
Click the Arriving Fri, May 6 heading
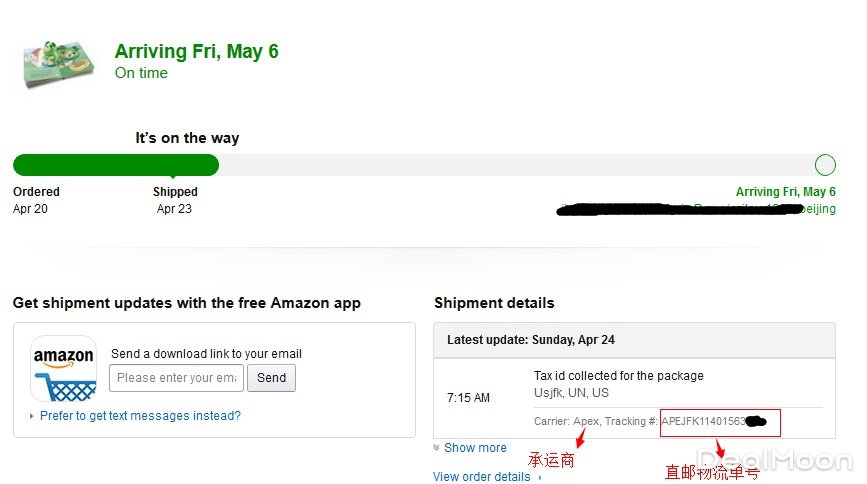coord(196,52)
